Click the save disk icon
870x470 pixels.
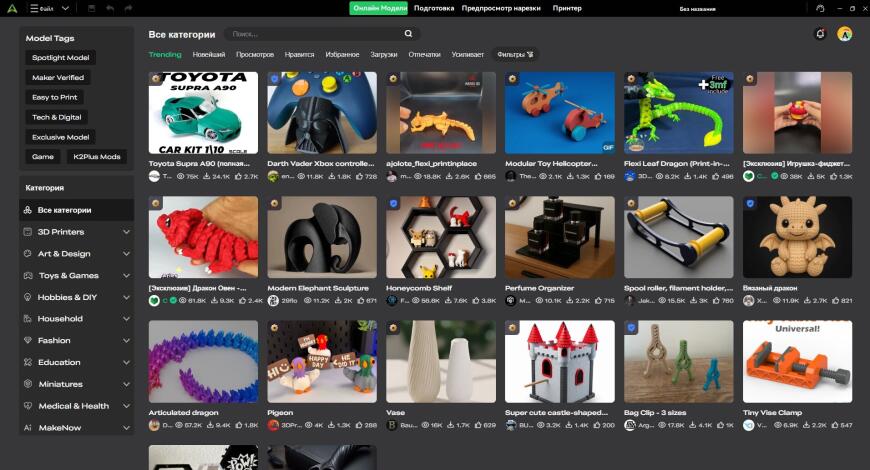tap(92, 8)
